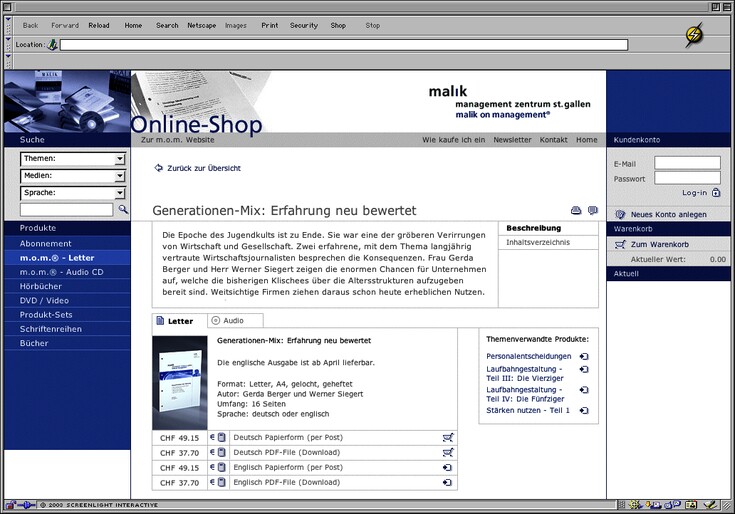Click the arrow icon for Englisch PDF-File row
This screenshot has height=514, width=735.
click(x=447, y=483)
